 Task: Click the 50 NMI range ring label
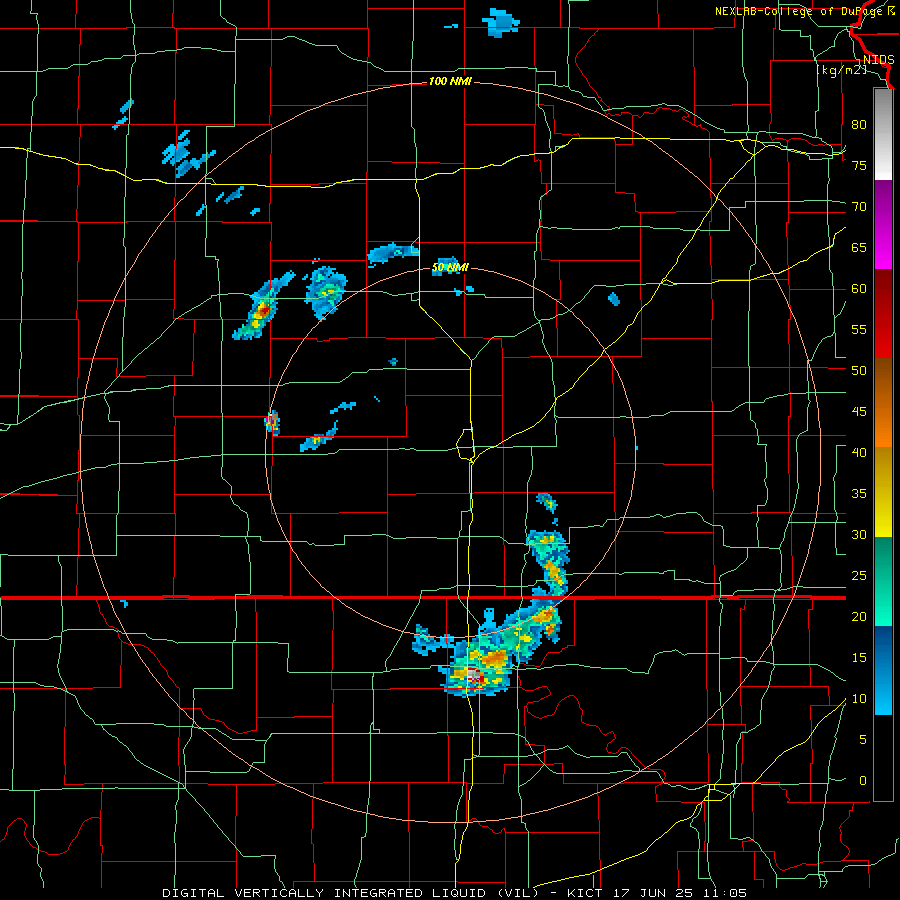[450, 267]
